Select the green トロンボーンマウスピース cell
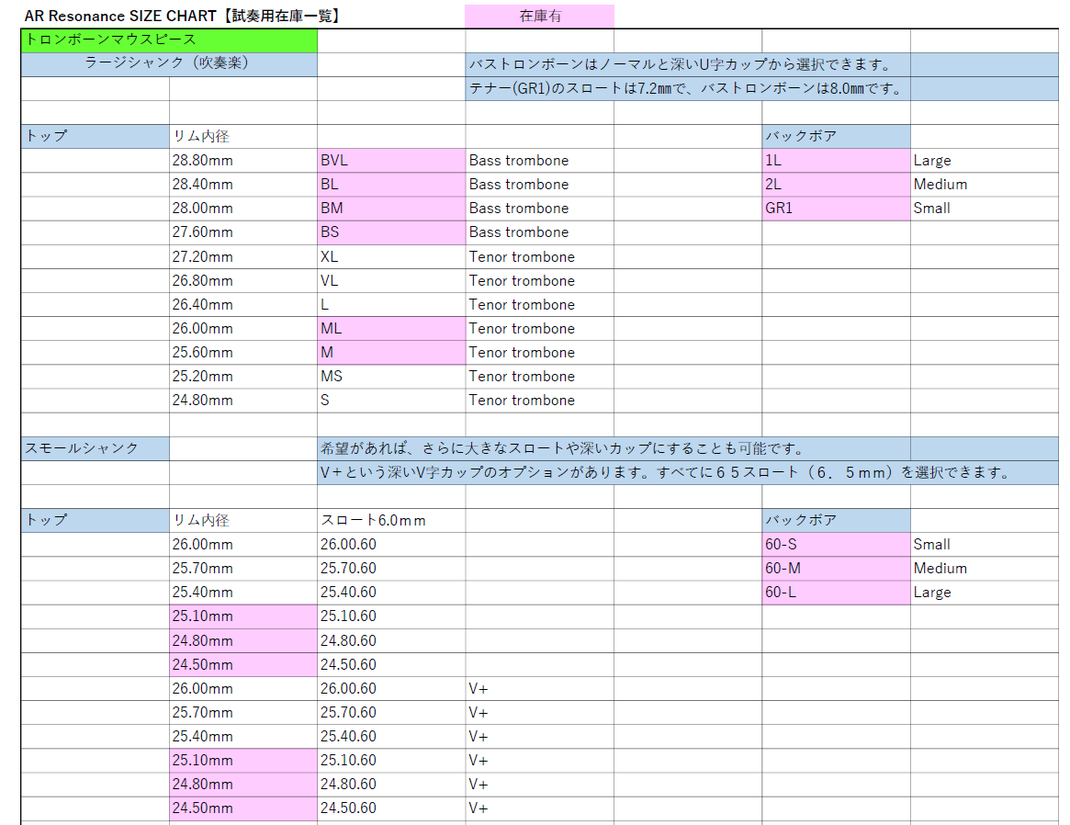This screenshot has width=1070, height=825. point(169,40)
